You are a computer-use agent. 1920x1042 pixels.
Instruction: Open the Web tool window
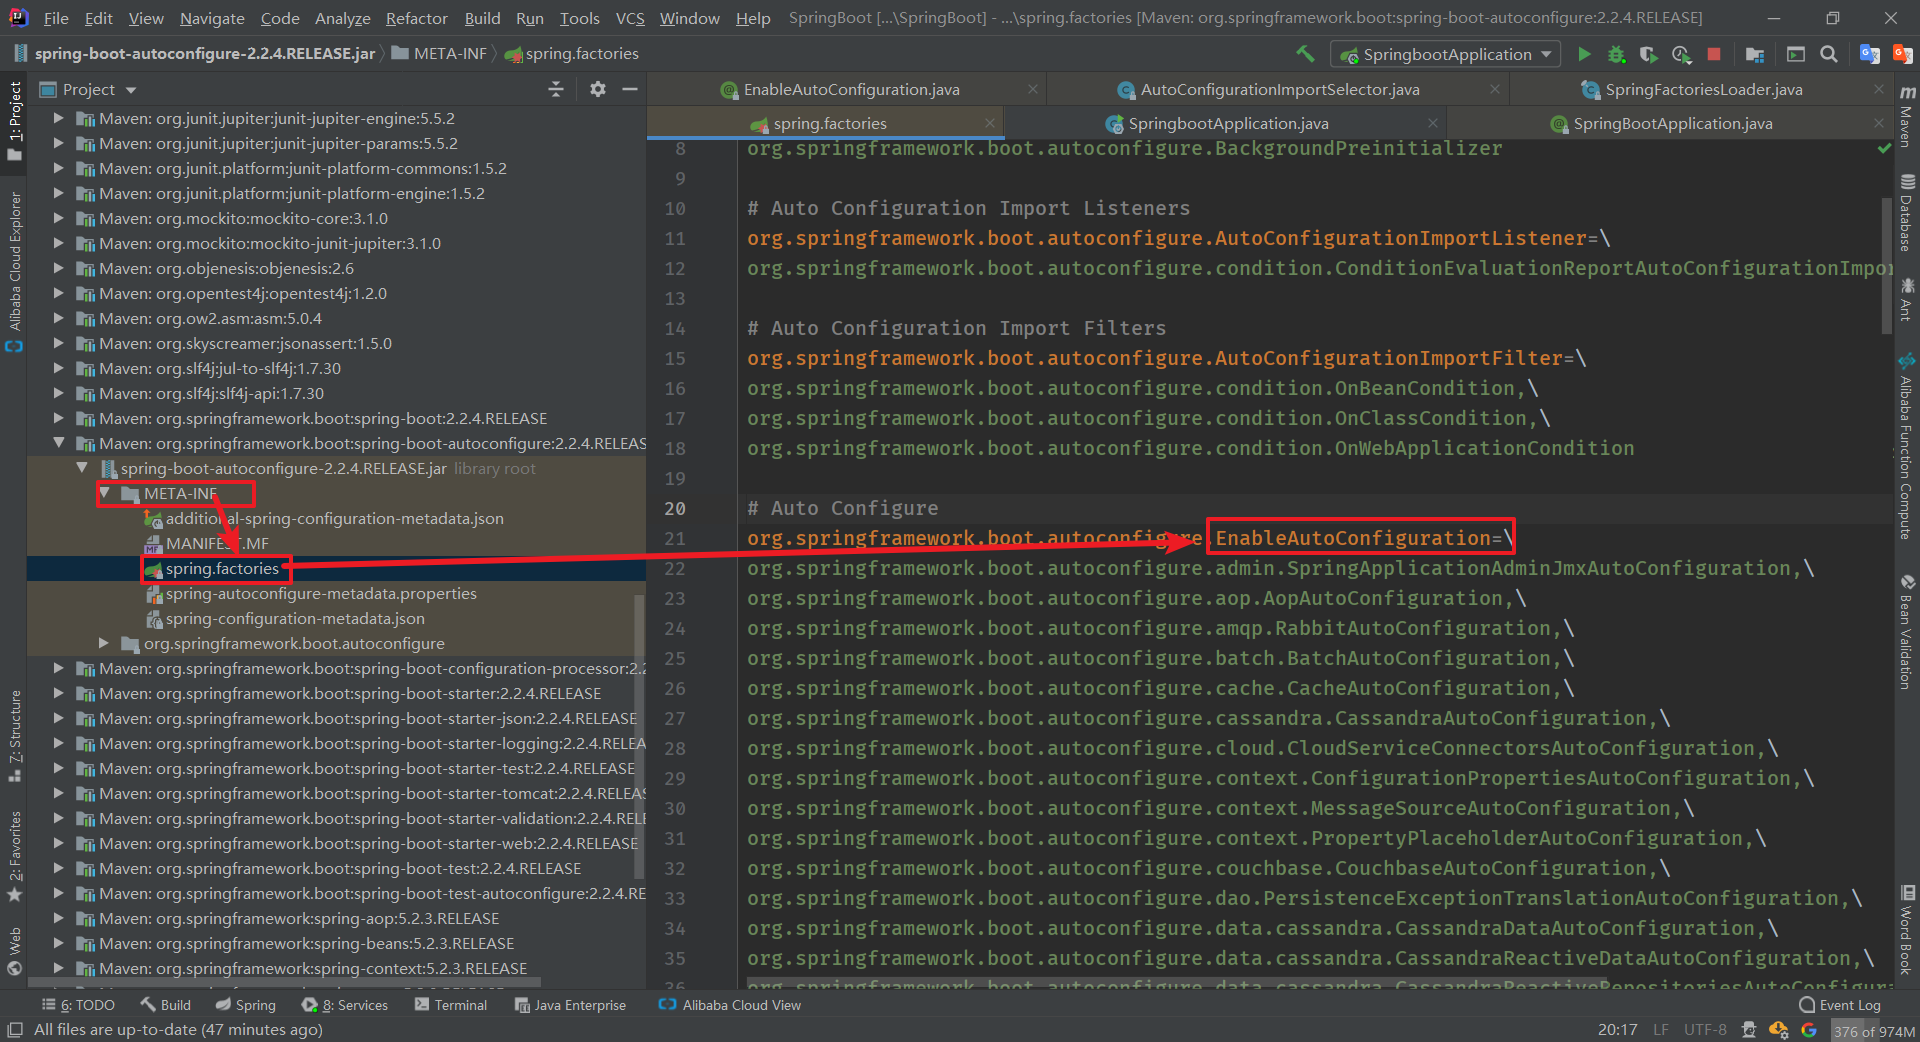point(14,951)
